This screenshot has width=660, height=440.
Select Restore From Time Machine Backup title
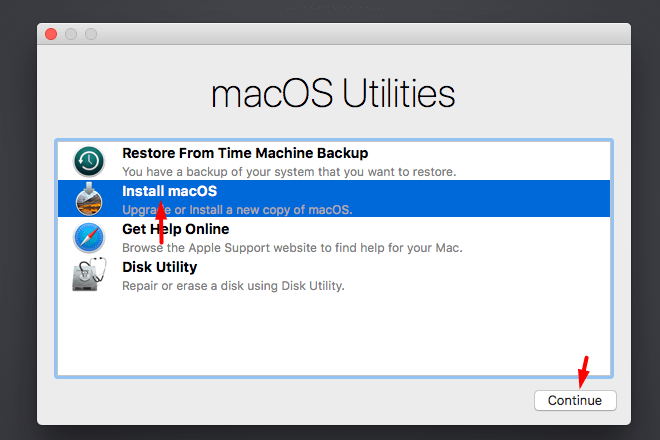(x=245, y=153)
